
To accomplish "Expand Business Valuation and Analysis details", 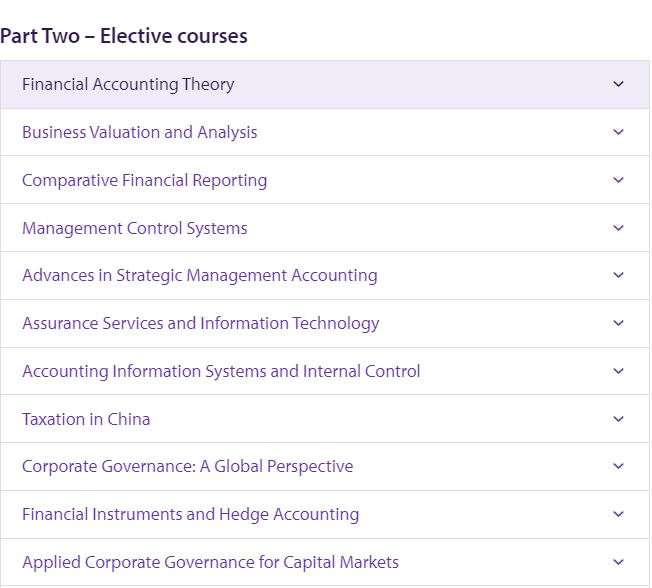I will 139,132.
